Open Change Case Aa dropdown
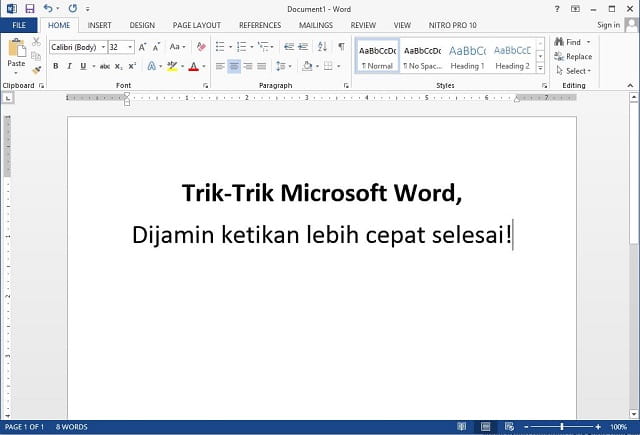Screen dimensions: 640x435 tap(177, 47)
